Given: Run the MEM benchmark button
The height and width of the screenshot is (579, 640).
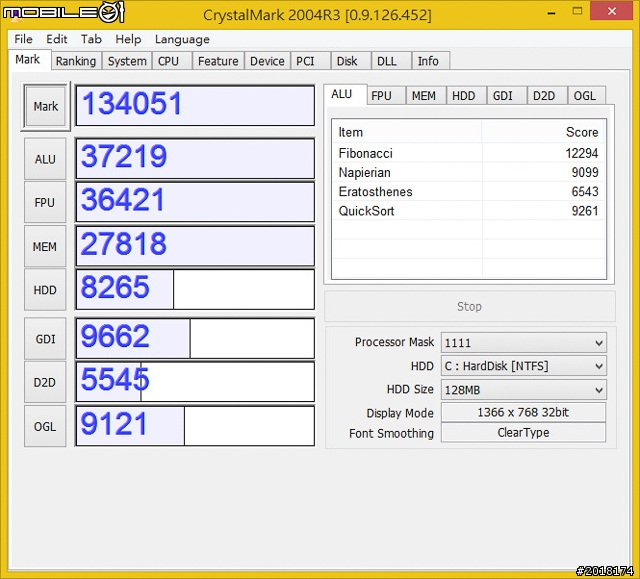Looking at the screenshot, I should point(45,246).
